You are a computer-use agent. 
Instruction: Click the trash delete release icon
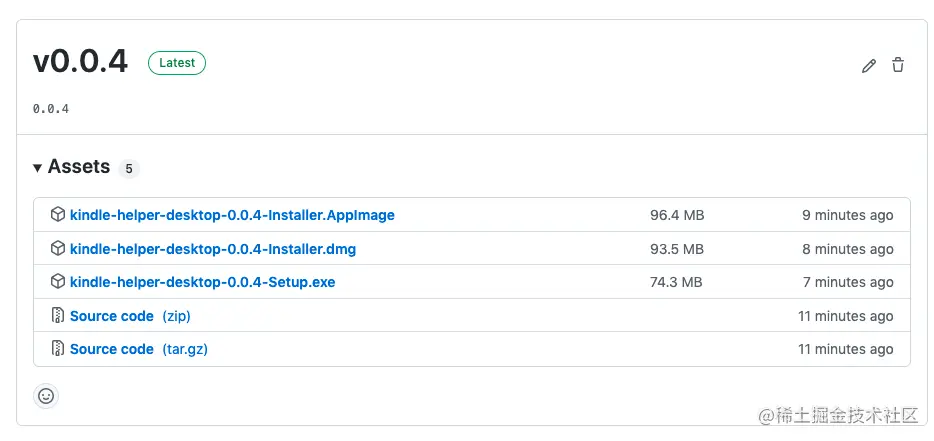898,65
